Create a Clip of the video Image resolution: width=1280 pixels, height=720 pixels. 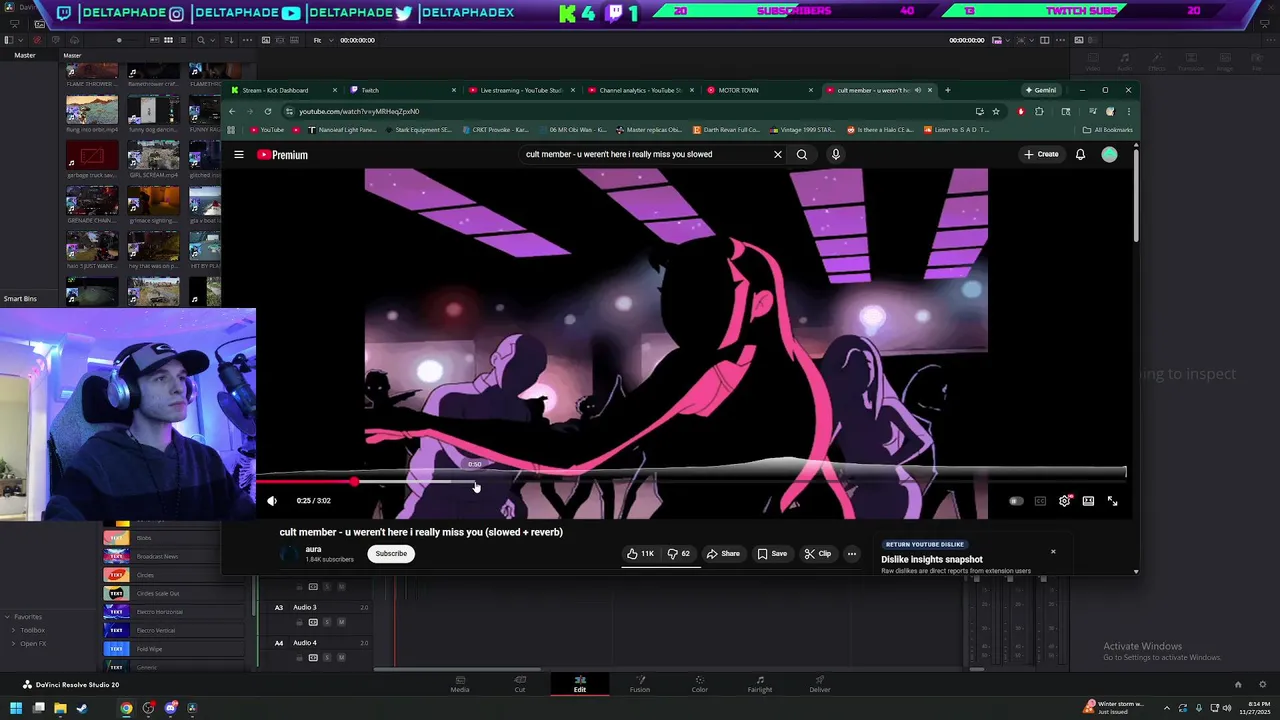[x=817, y=553]
